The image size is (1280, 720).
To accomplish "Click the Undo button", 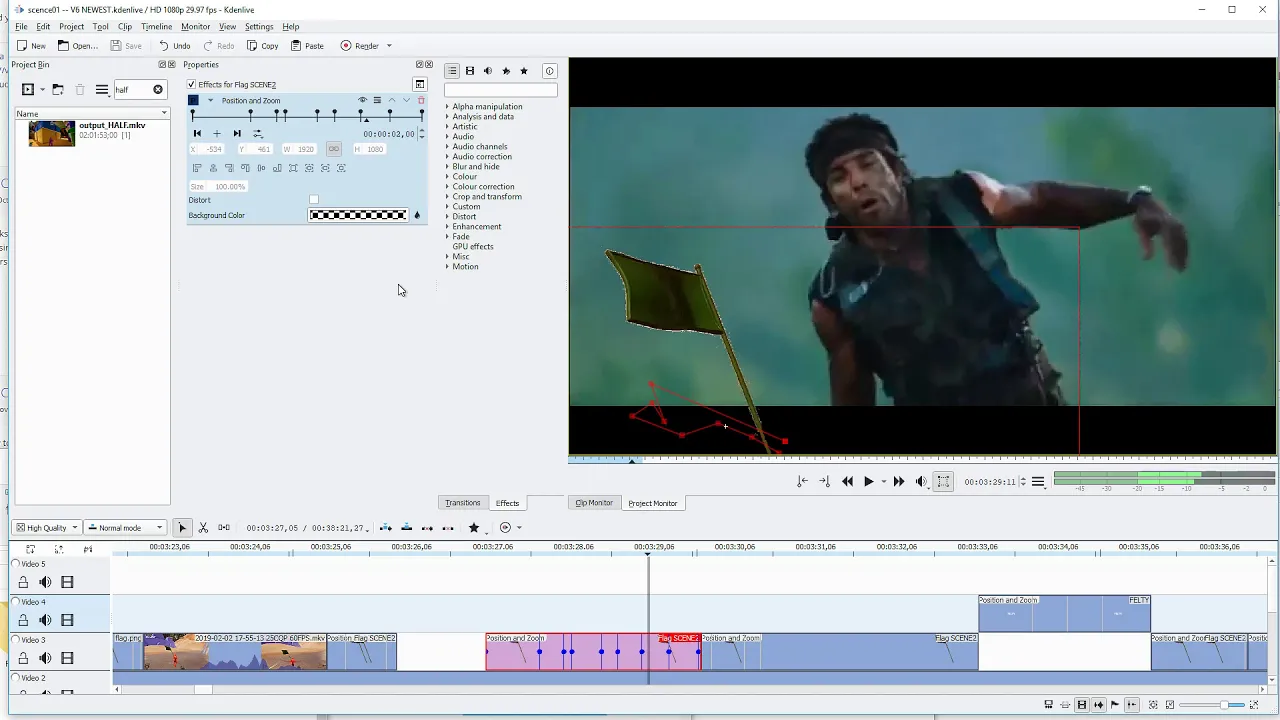I will (174, 46).
